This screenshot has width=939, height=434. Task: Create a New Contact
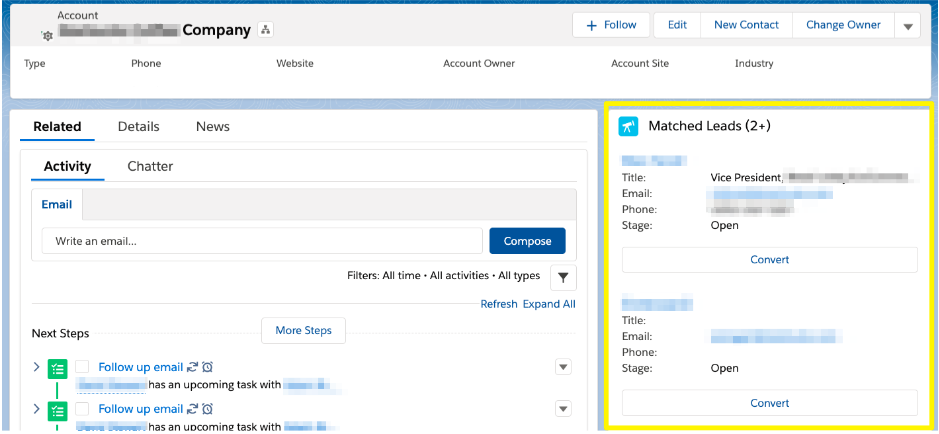pos(747,25)
